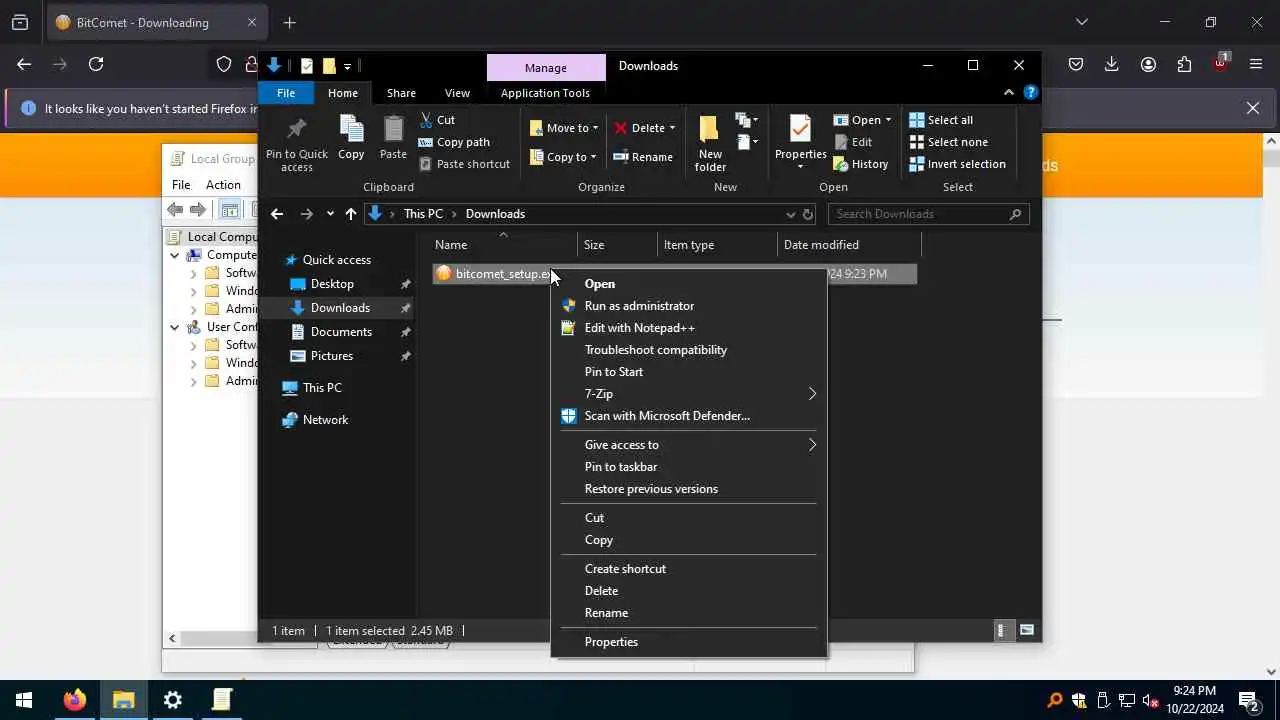This screenshot has width=1280, height=720.
Task: Click Copy path in ribbon
Action: pos(454,142)
